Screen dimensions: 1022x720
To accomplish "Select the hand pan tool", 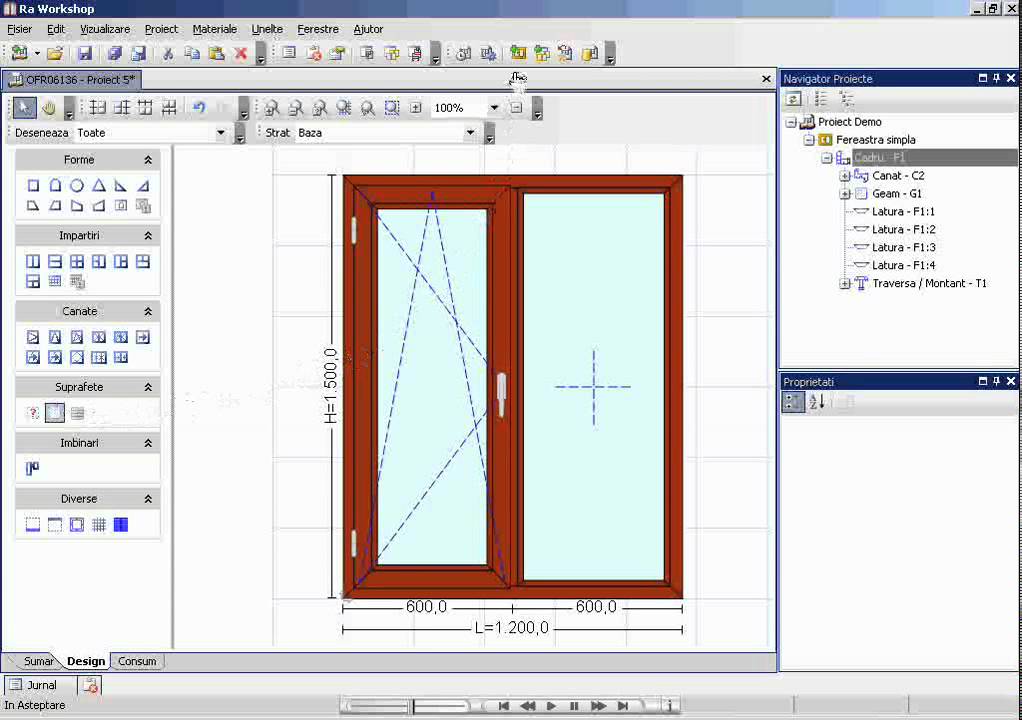I will pos(49,108).
